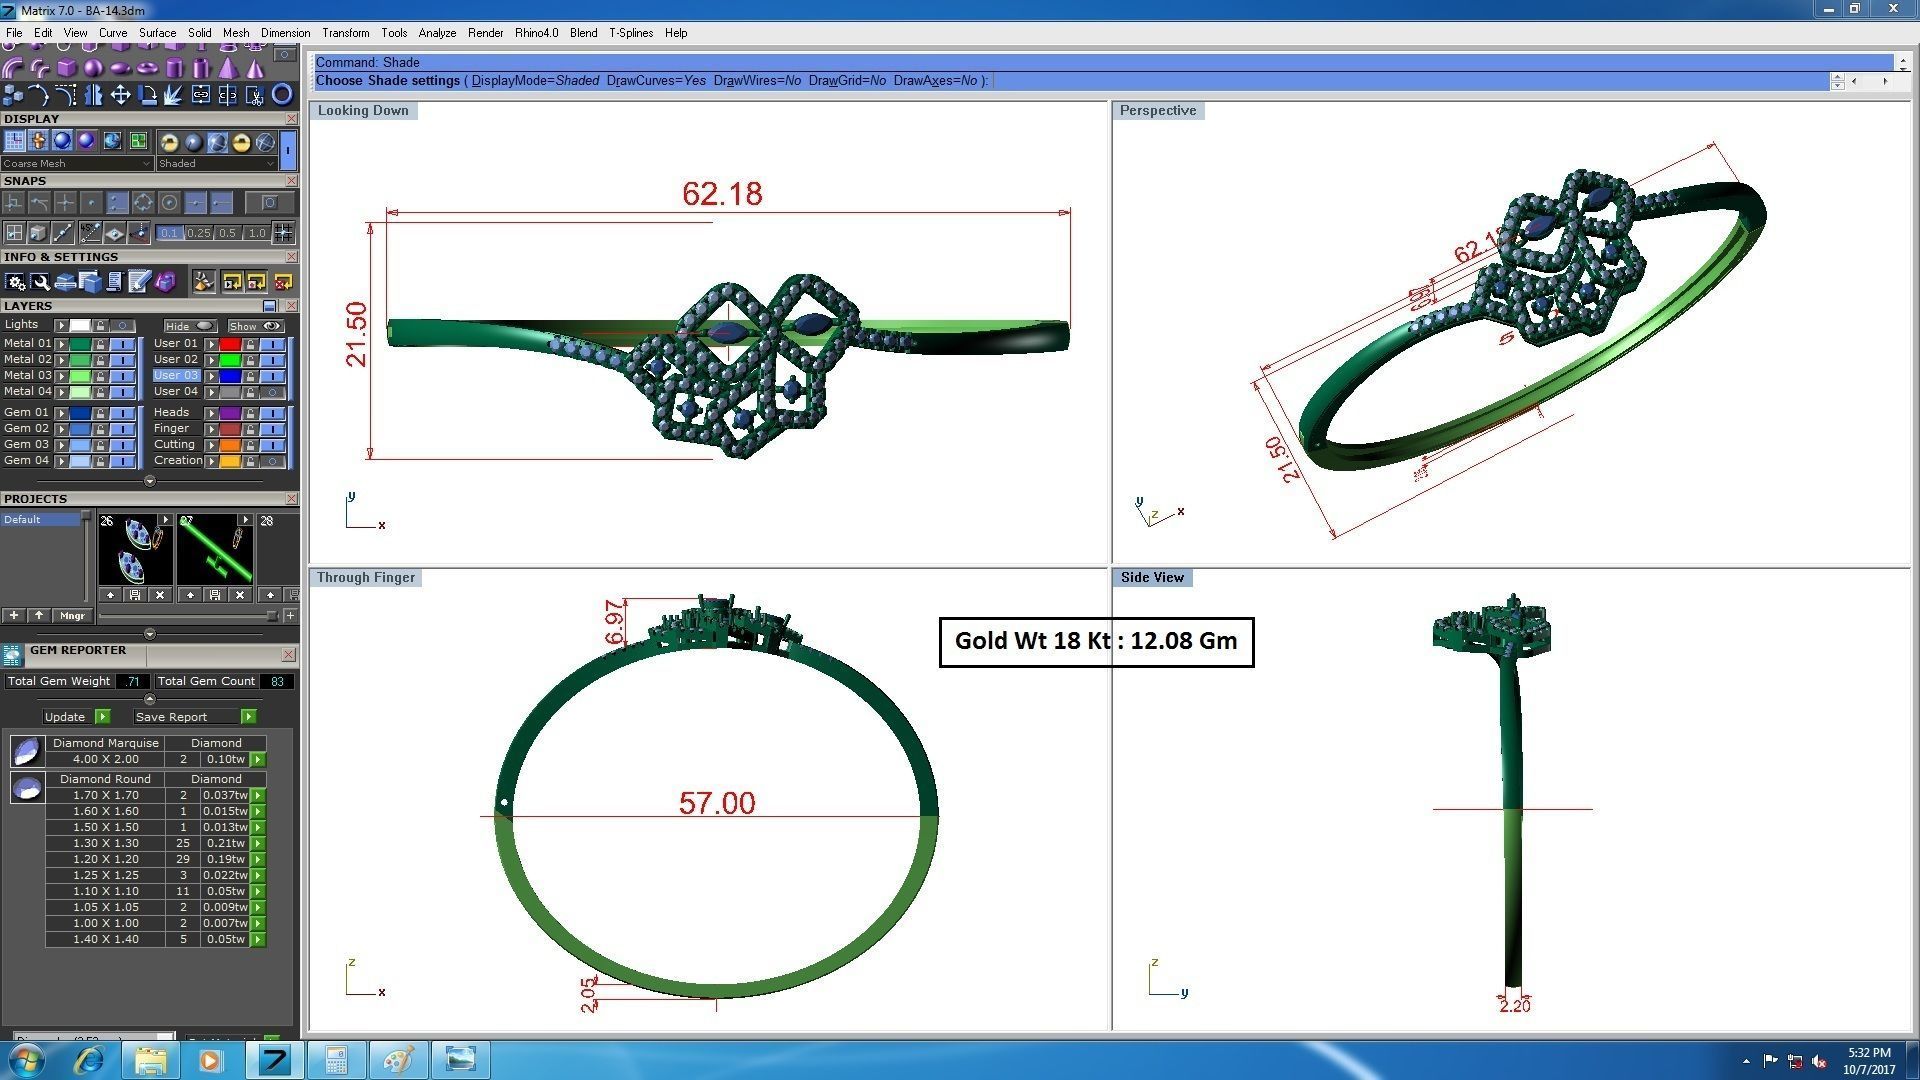Open the Render menu
Viewport: 1920px width, 1080px height.
[x=485, y=33]
